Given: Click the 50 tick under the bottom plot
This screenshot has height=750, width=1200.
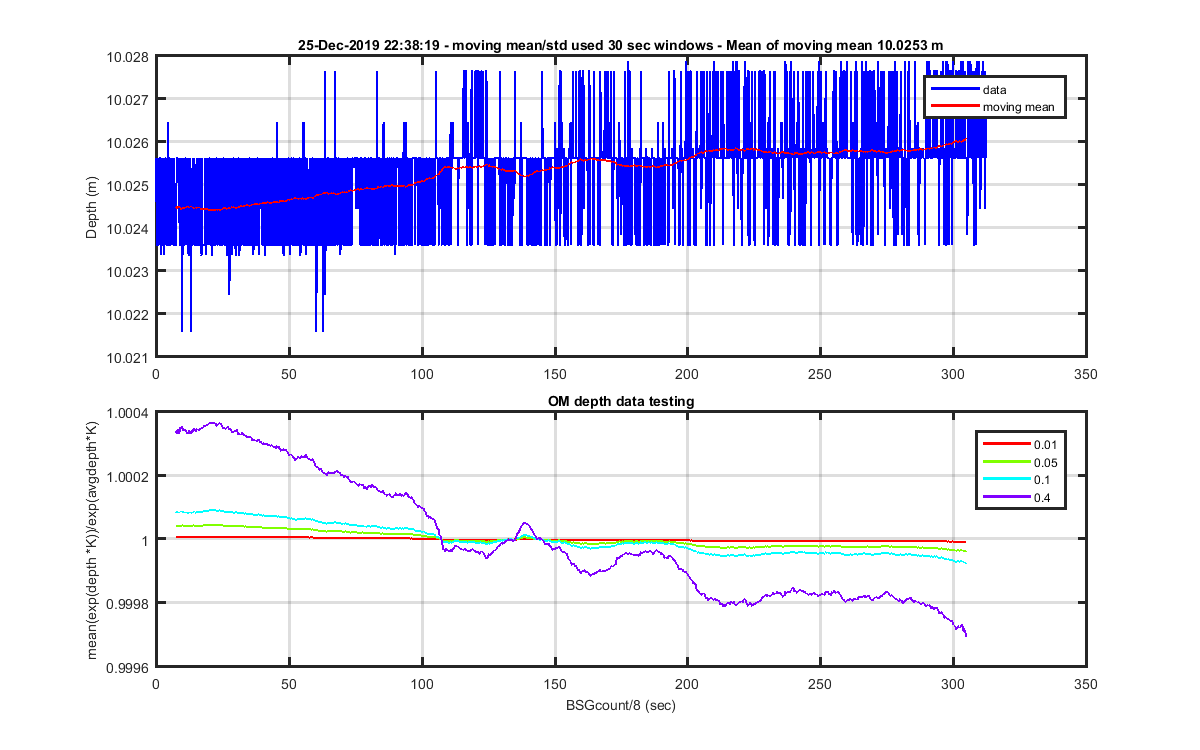Looking at the screenshot, I should tap(288, 683).
